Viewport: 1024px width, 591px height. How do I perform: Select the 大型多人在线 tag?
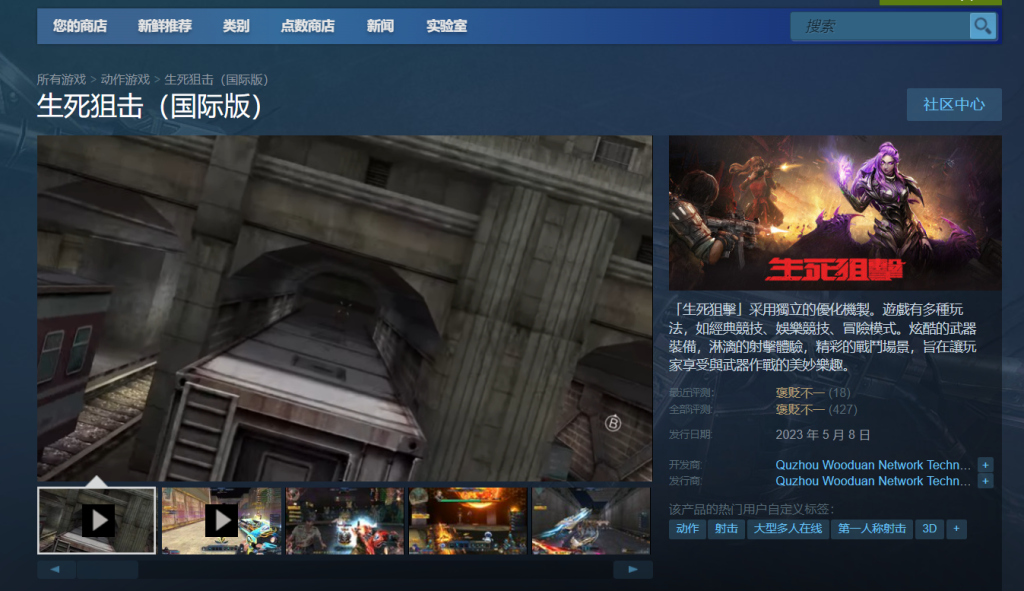tap(788, 529)
